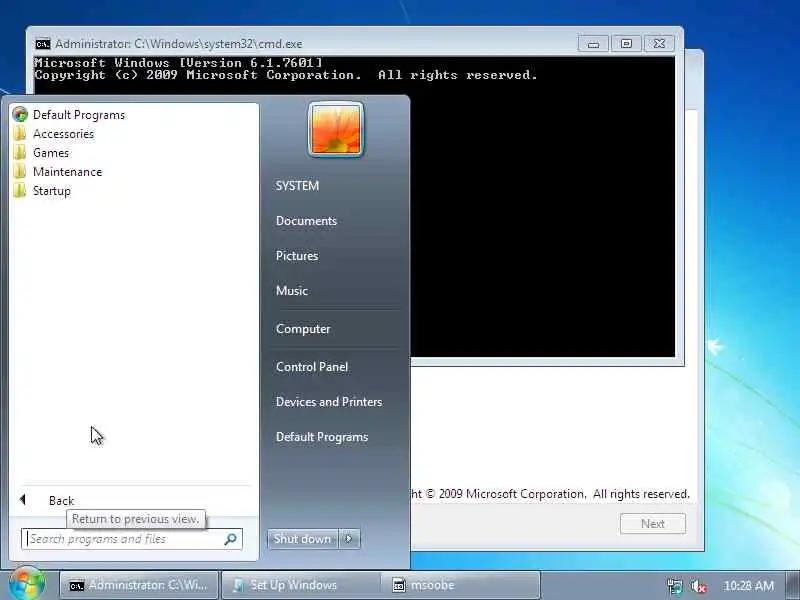Screen dimensions: 800x600
Task: Click the 10:28 AM clock
Action: [748, 585]
